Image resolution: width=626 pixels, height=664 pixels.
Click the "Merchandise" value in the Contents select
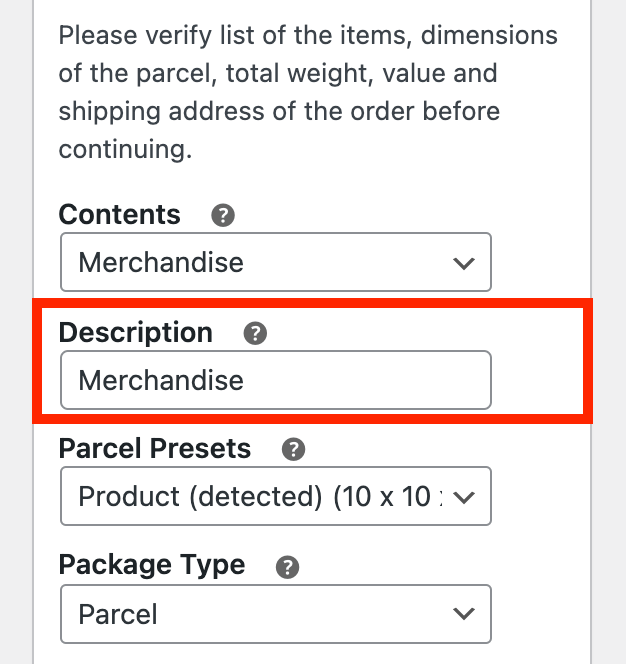click(161, 263)
